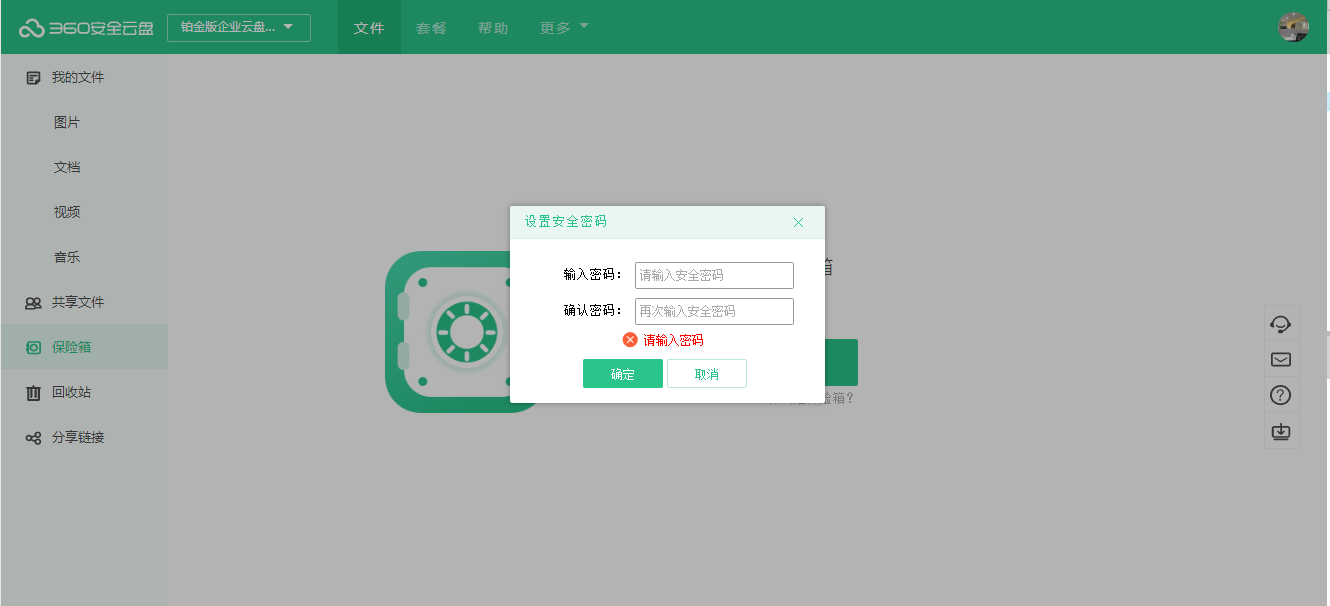1330x606 pixels.
Task: Open 保险箱 in the sidebar
Action: tap(84, 347)
